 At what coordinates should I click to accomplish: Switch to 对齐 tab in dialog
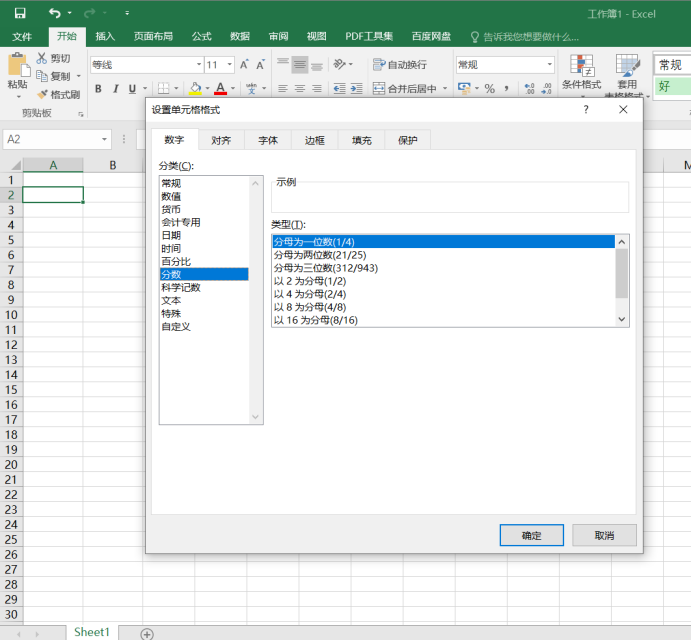point(221,140)
